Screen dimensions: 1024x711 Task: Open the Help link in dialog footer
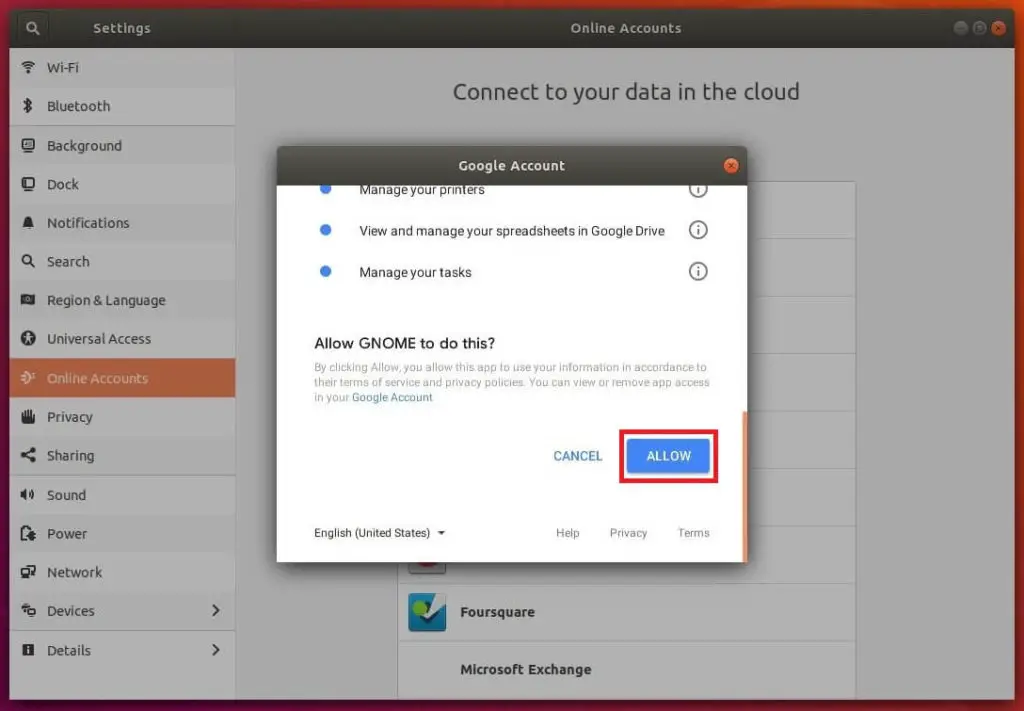pos(568,533)
